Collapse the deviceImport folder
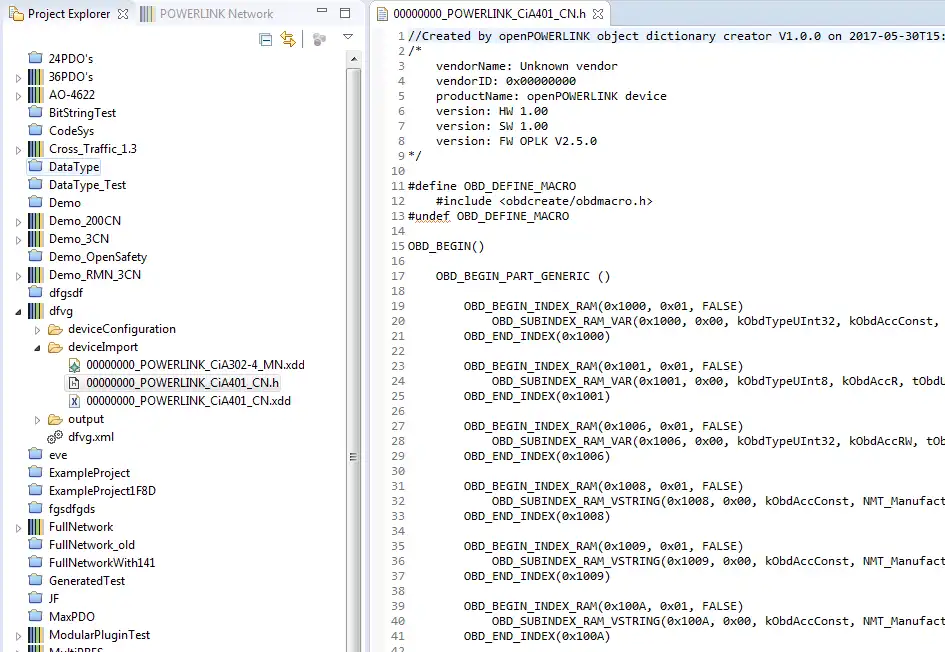The height and width of the screenshot is (652, 945). [37, 348]
